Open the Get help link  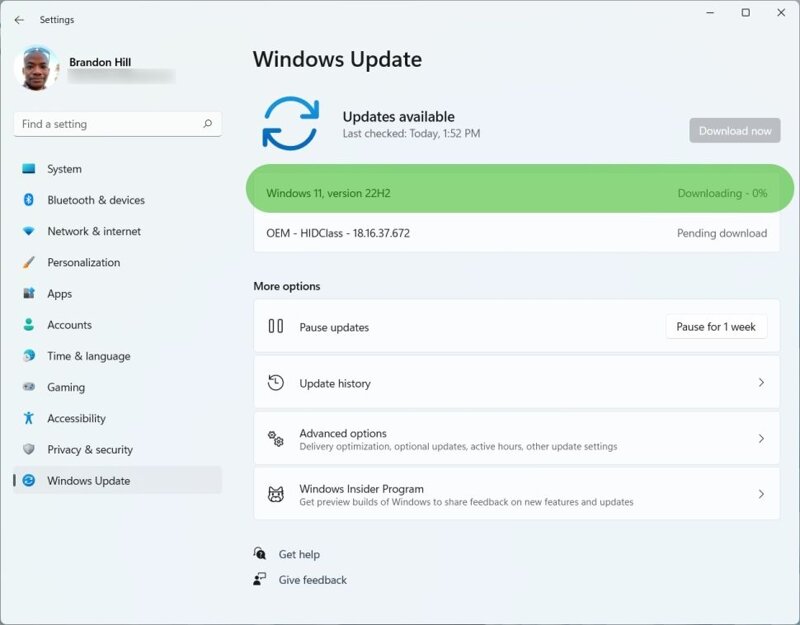299,554
